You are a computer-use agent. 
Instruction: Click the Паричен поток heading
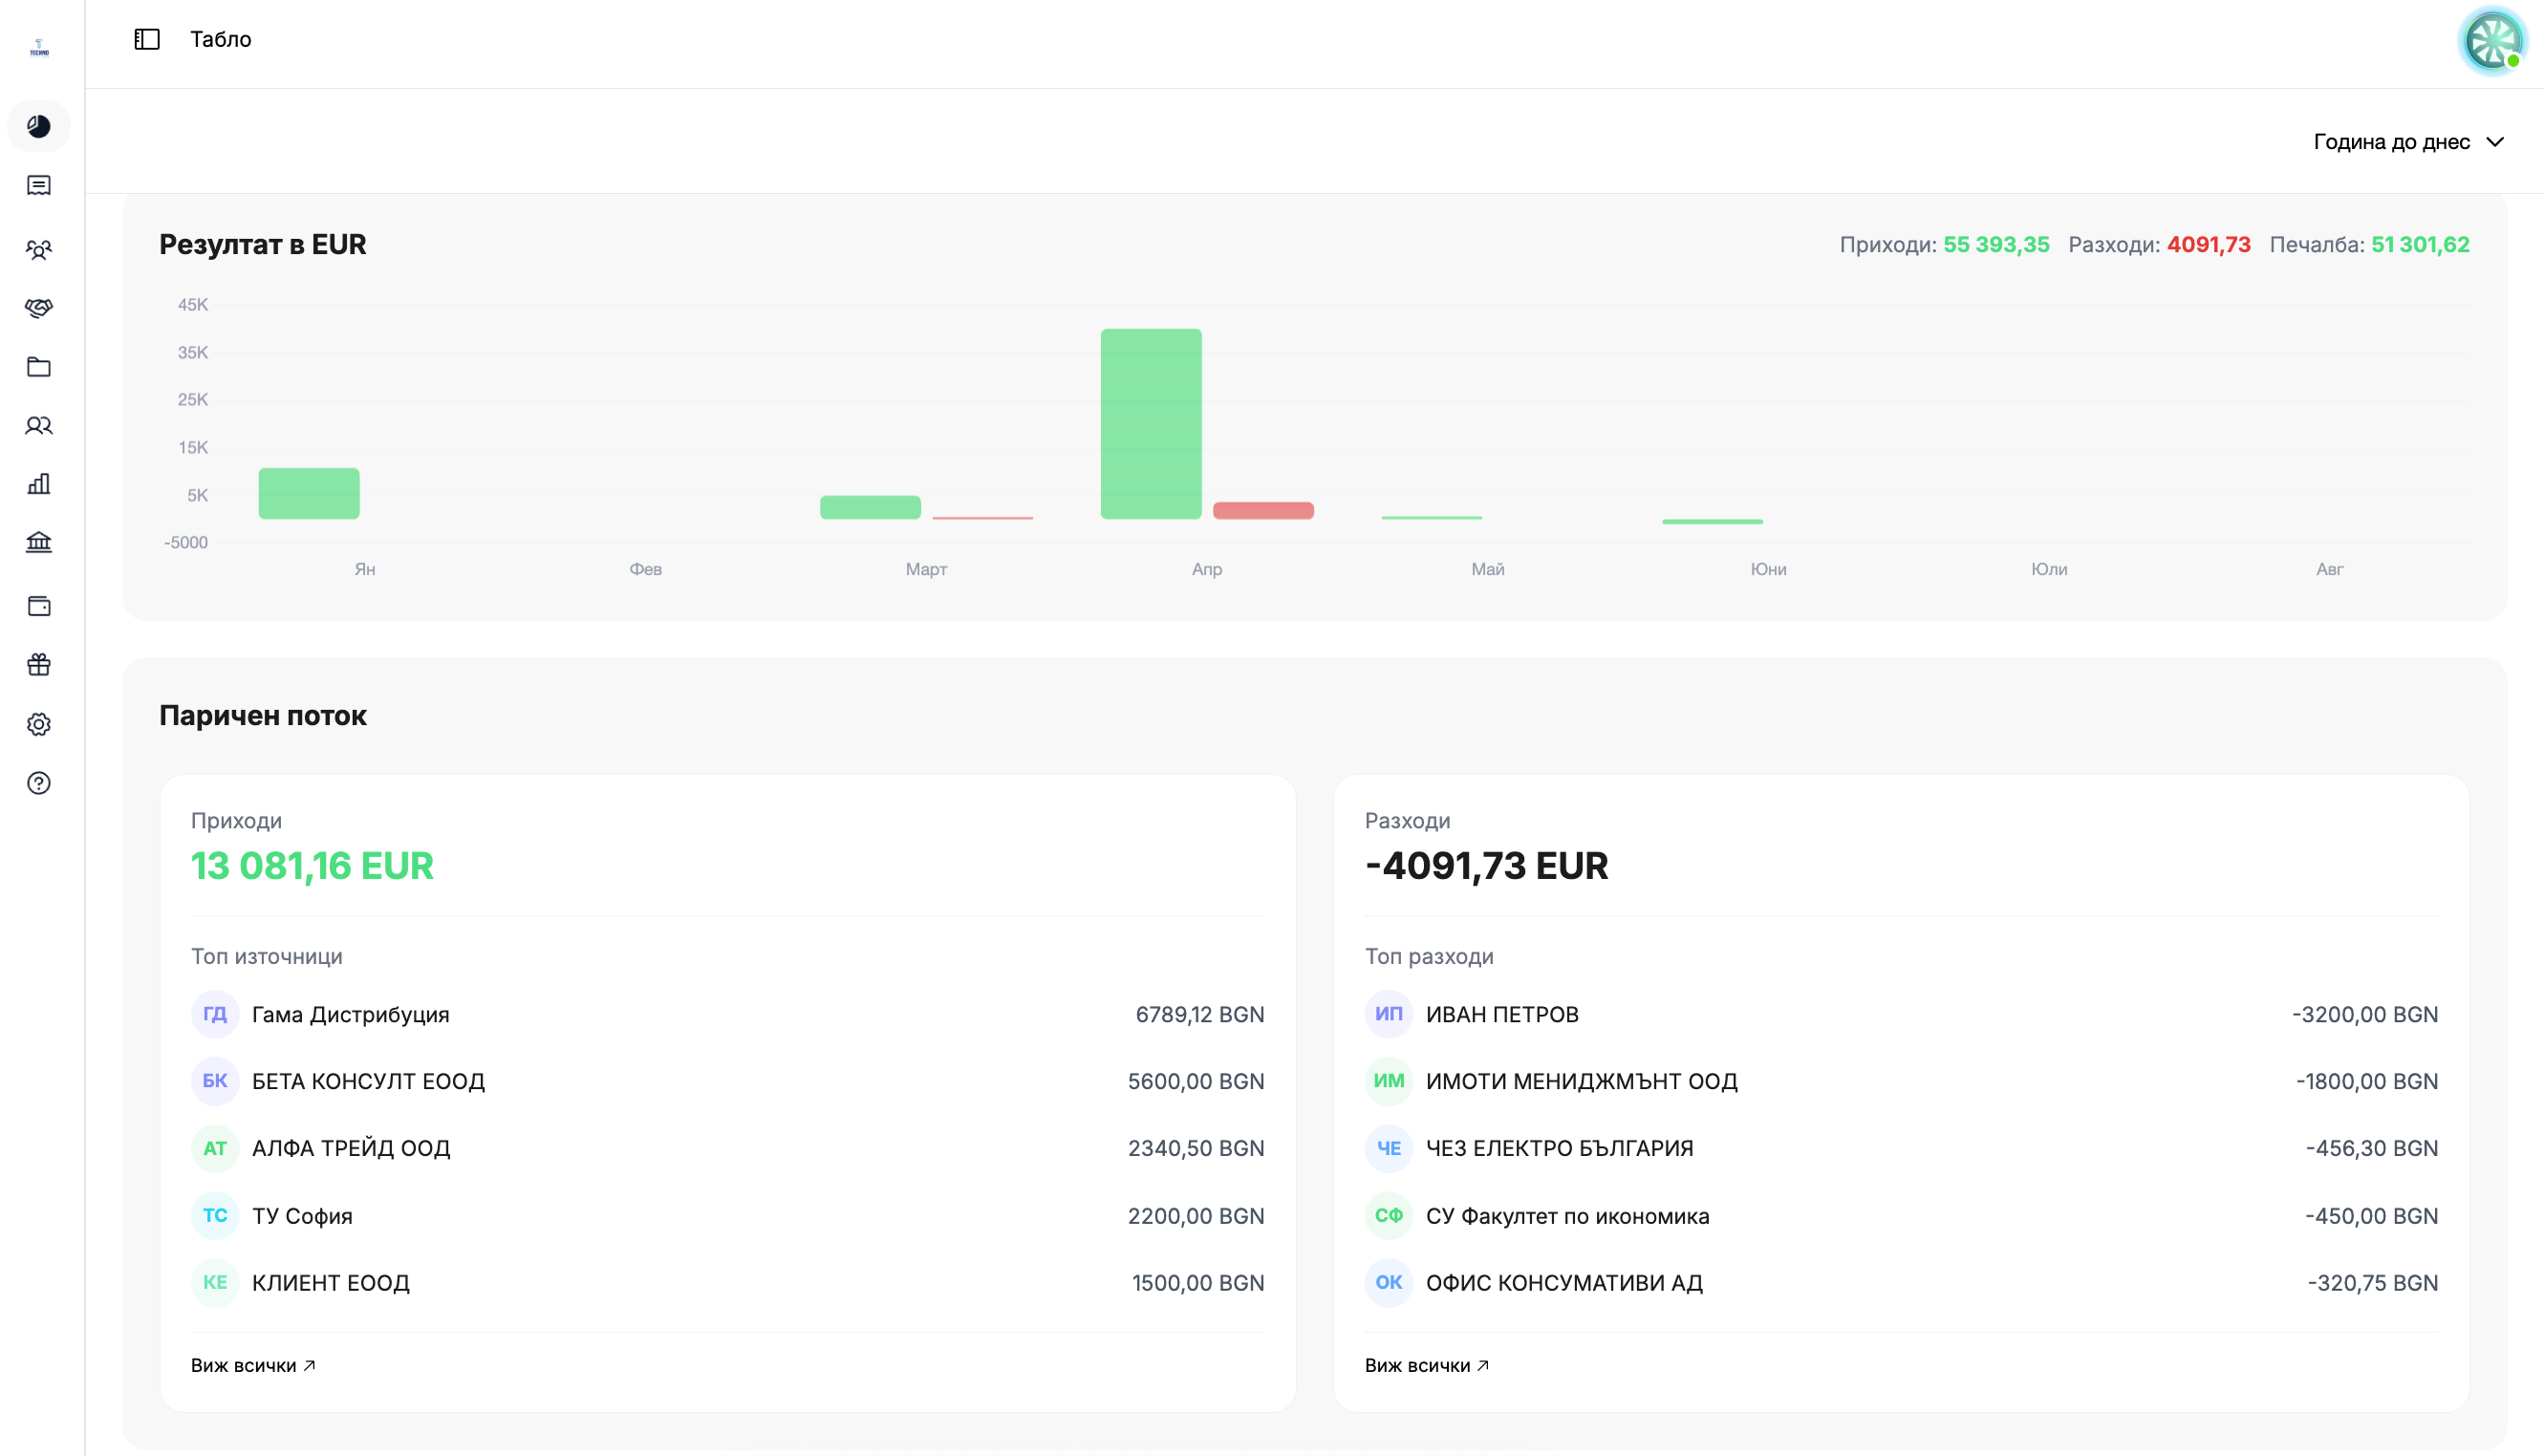[x=263, y=716]
